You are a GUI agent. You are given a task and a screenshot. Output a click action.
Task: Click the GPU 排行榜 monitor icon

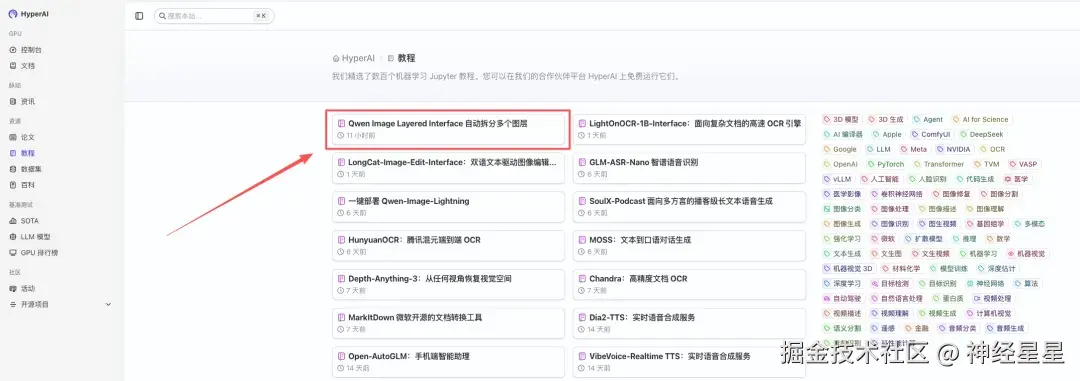click(x=13, y=253)
